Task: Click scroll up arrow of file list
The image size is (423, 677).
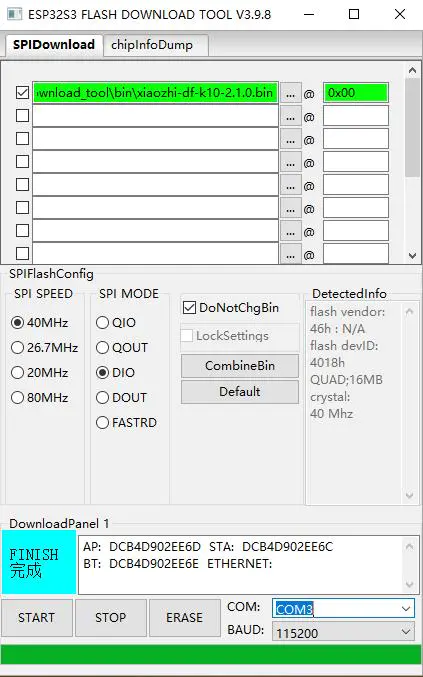Action: tap(412, 70)
